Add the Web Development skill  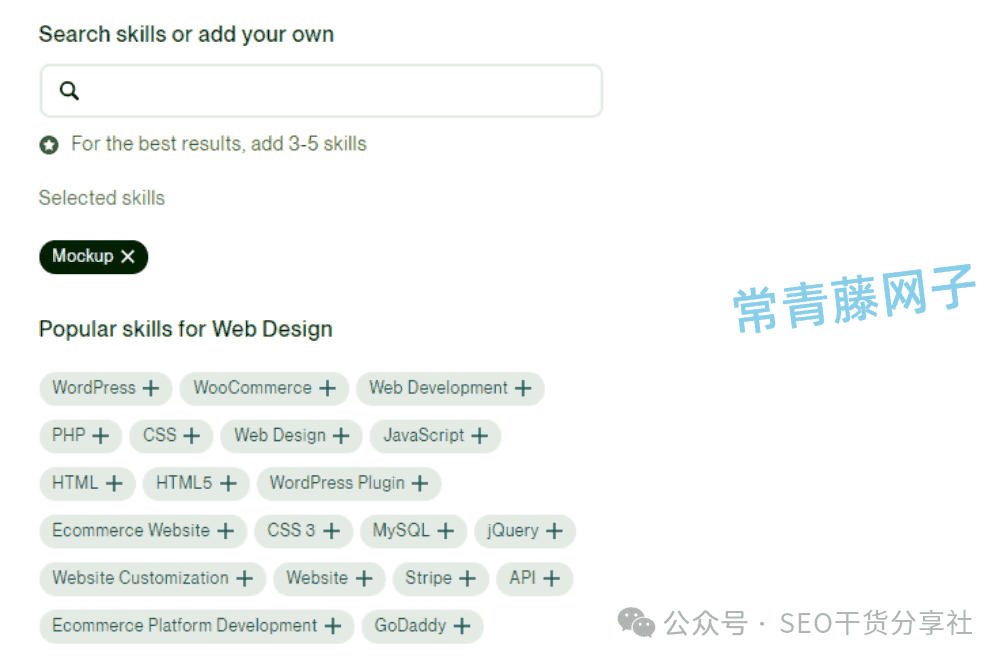(x=450, y=388)
